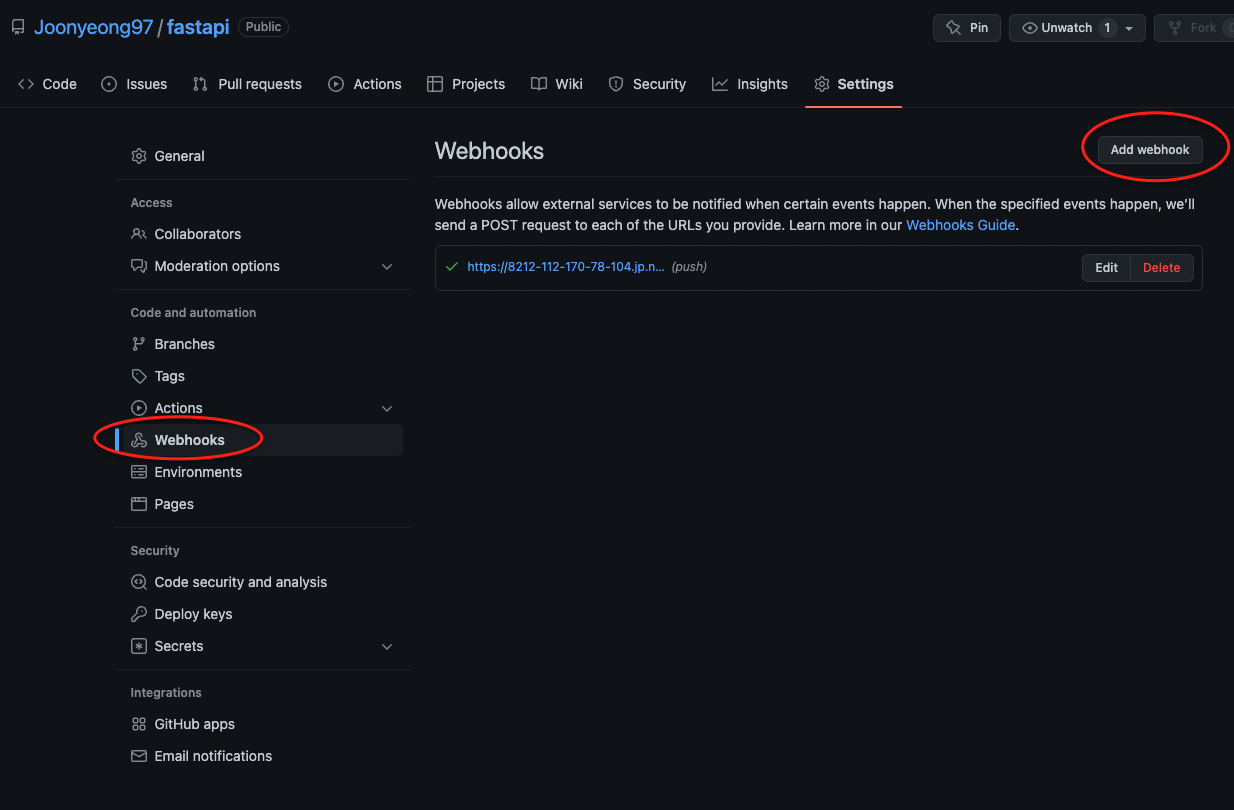Click the Public visibility badge
The width and height of the screenshot is (1234, 810).
pos(263,27)
